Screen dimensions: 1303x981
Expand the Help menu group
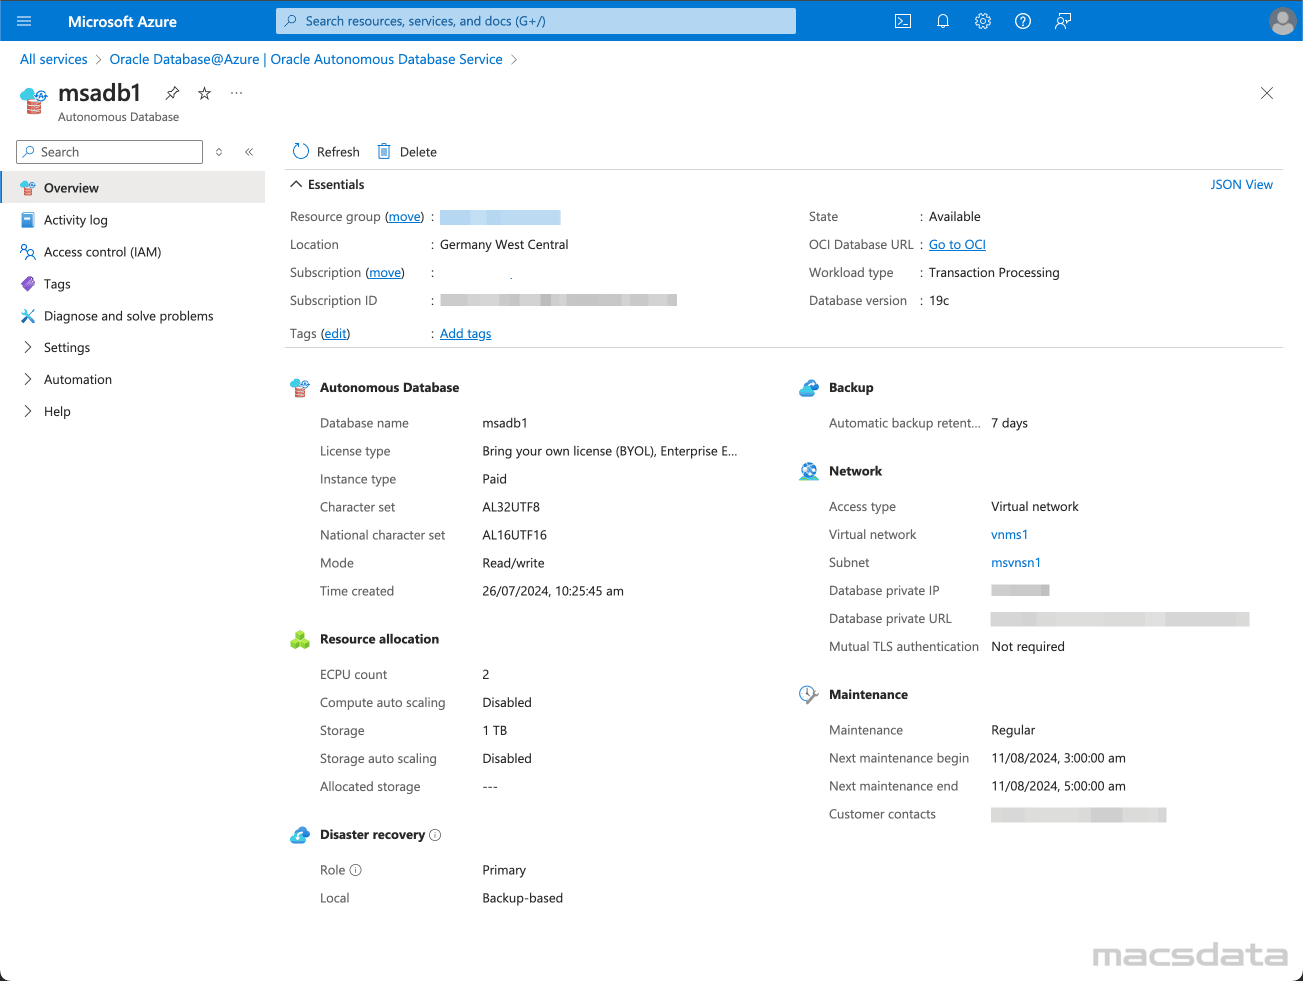point(28,411)
